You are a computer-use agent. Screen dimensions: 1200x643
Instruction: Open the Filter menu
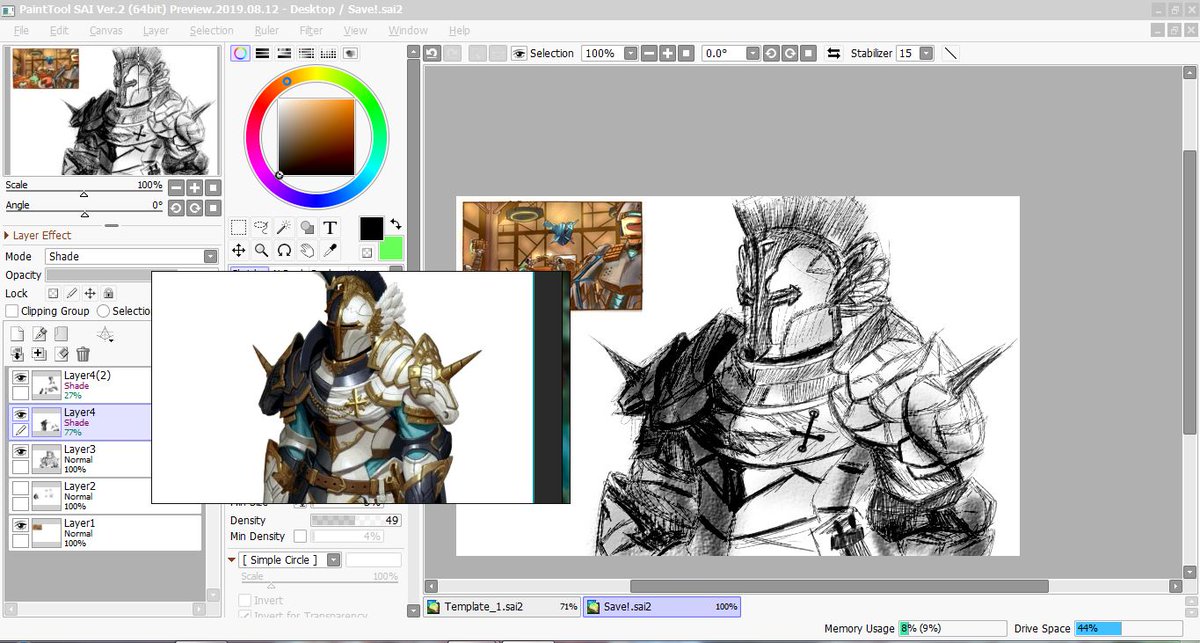[x=311, y=30]
